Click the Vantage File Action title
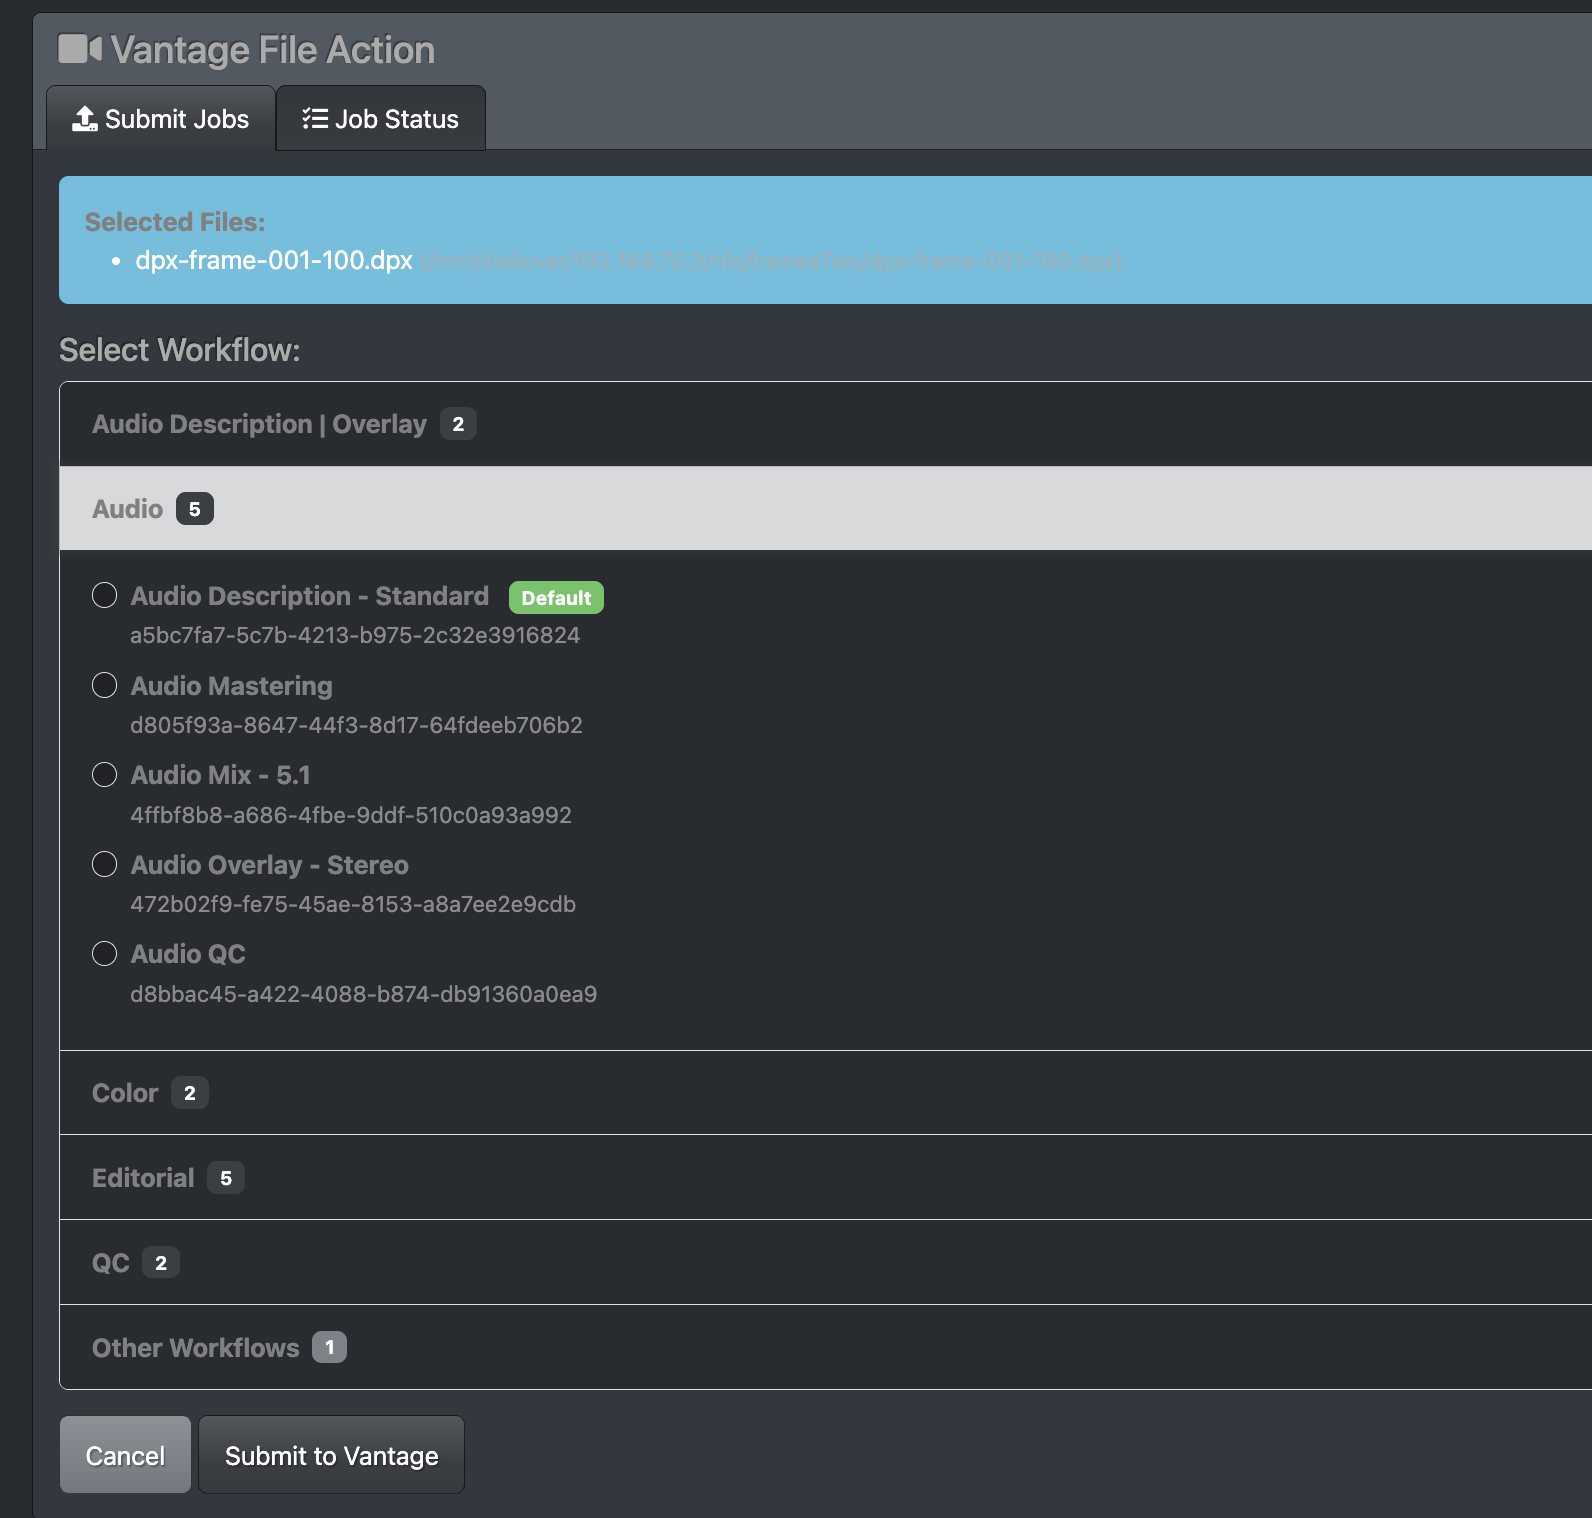The image size is (1592, 1518). (273, 50)
